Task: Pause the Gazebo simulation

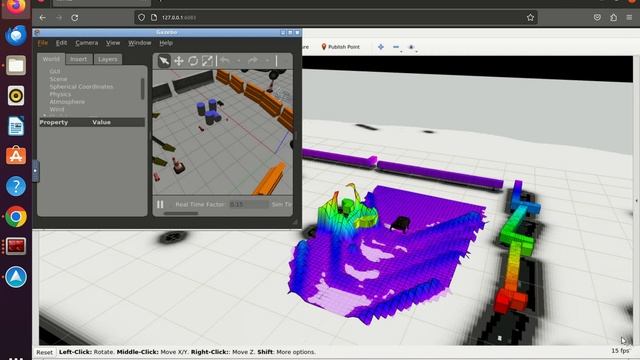Action: [160, 204]
